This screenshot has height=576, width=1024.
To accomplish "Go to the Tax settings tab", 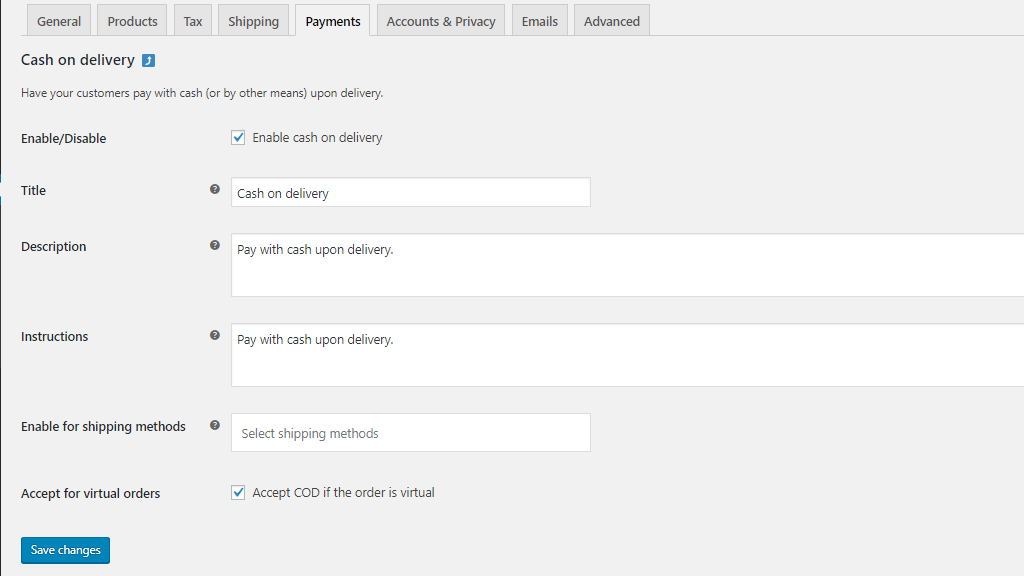I will click(193, 21).
